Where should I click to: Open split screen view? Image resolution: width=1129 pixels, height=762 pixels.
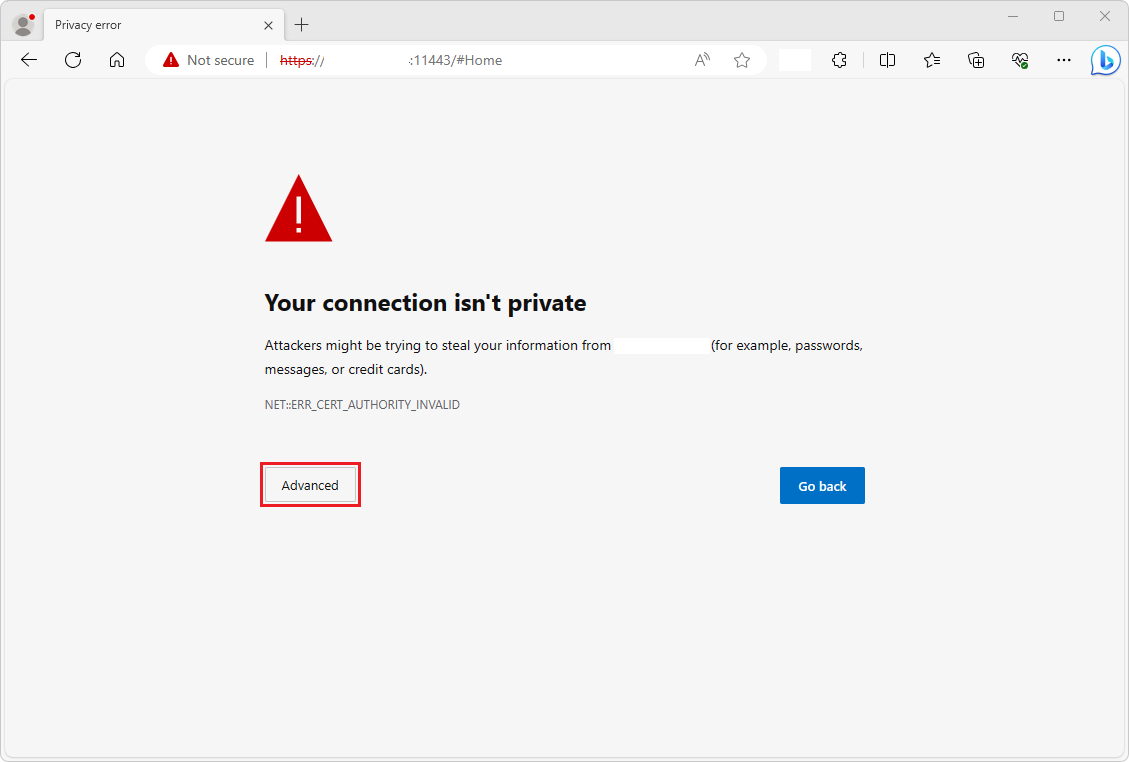tap(887, 60)
